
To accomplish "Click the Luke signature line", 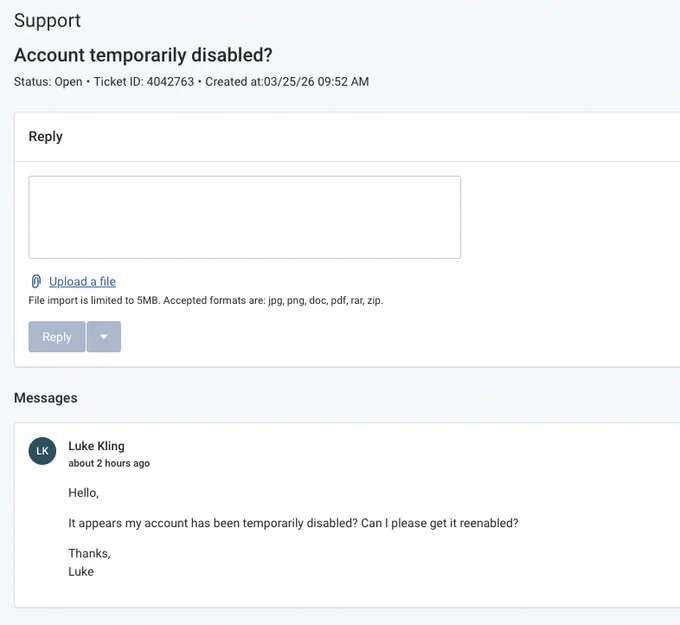I will (81, 572).
